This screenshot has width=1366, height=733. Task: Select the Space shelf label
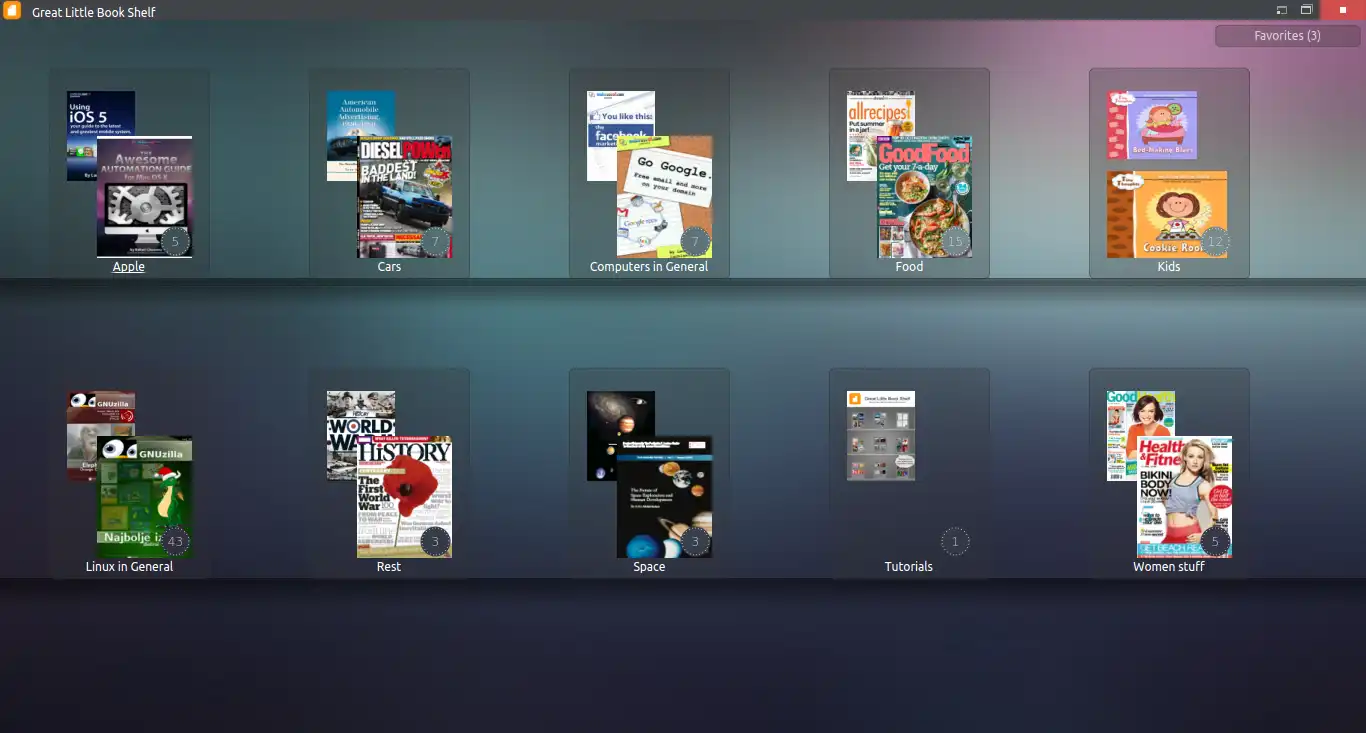(x=649, y=567)
